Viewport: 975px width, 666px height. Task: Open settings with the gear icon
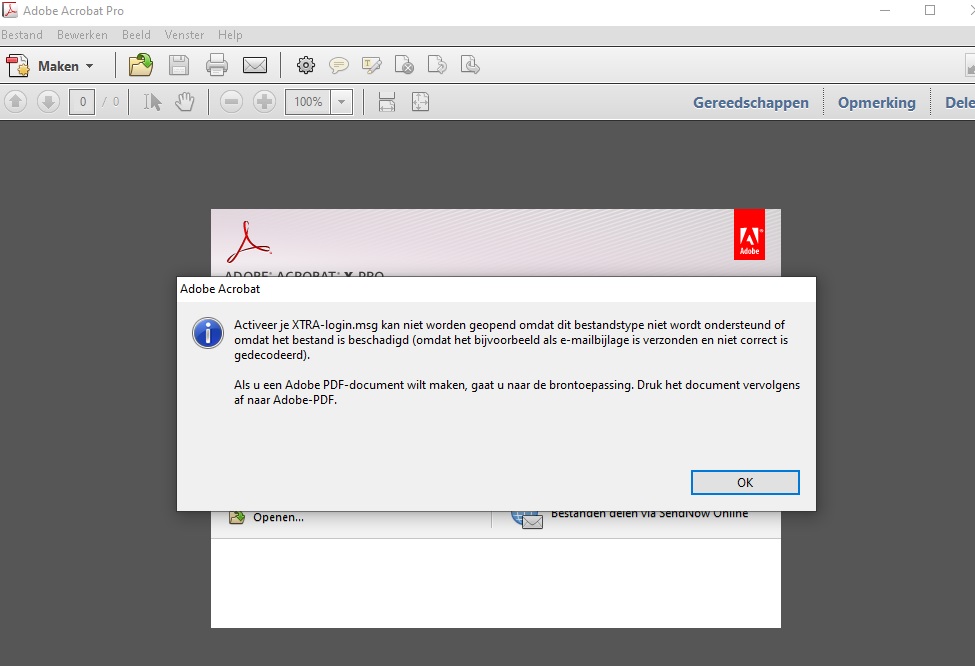click(306, 66)
